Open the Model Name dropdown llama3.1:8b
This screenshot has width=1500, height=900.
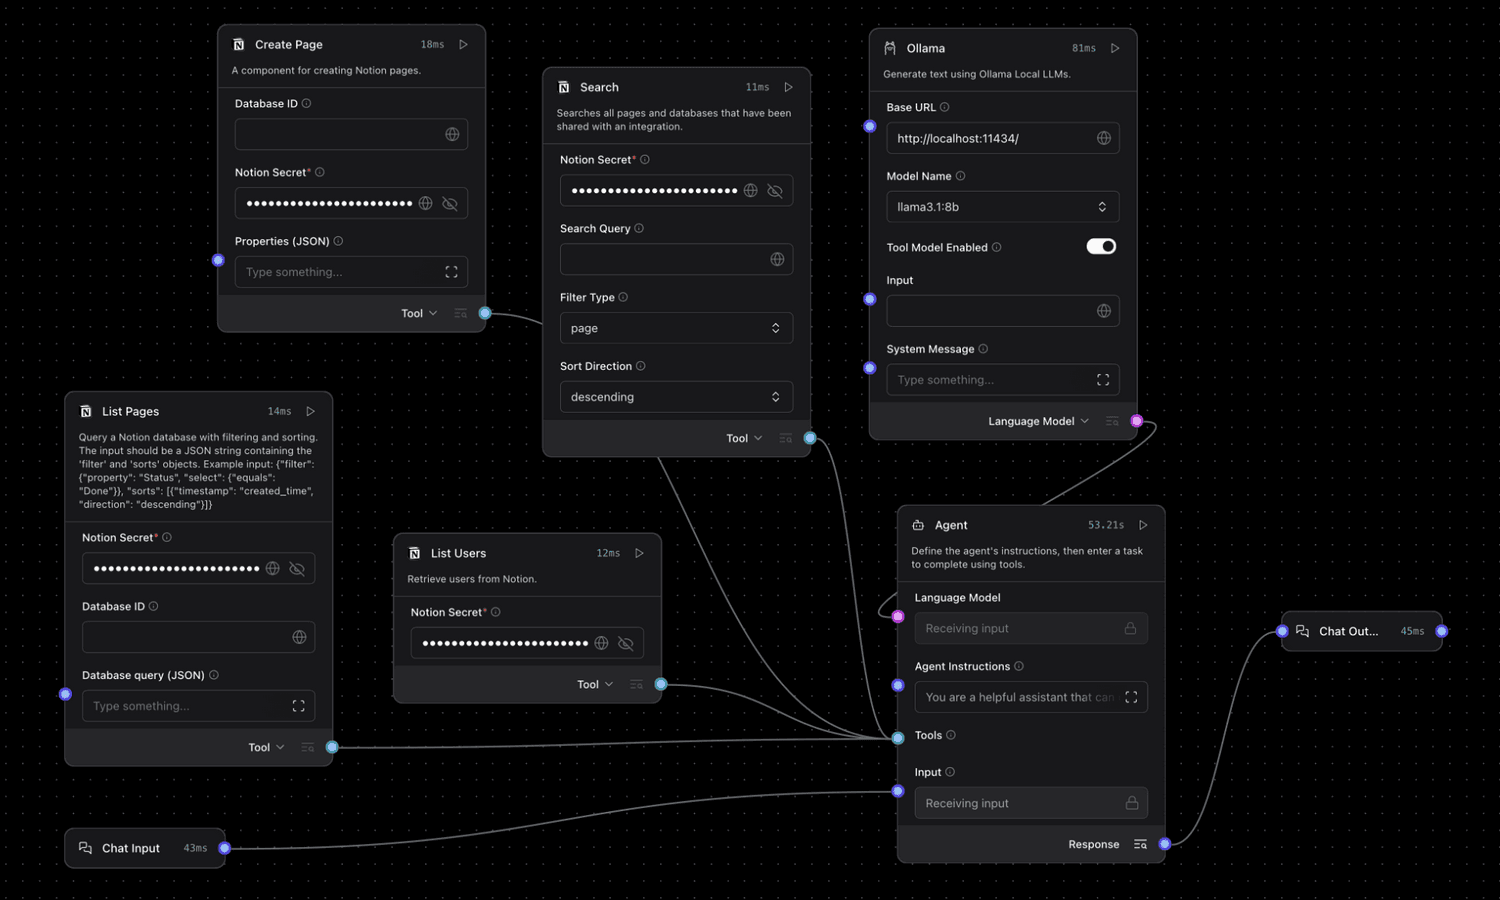(1003, 207)
